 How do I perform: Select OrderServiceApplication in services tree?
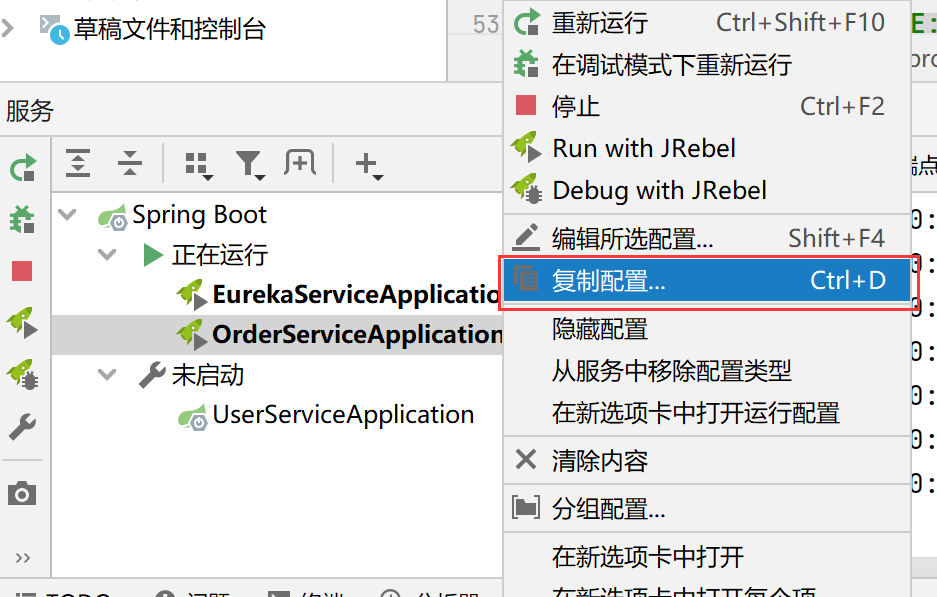357,335
